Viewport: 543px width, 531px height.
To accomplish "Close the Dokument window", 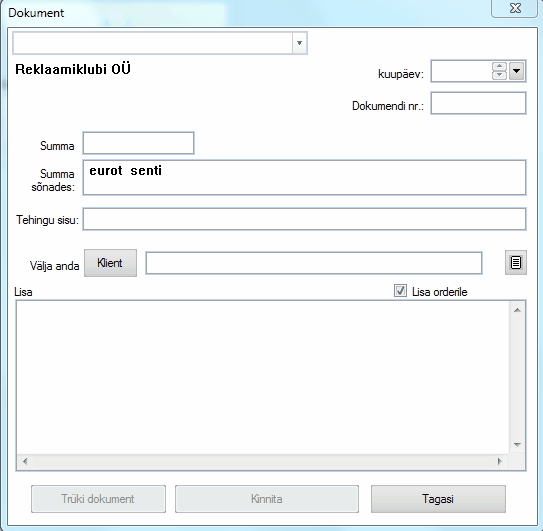I will pyautogui.click(x=515, y=8).
